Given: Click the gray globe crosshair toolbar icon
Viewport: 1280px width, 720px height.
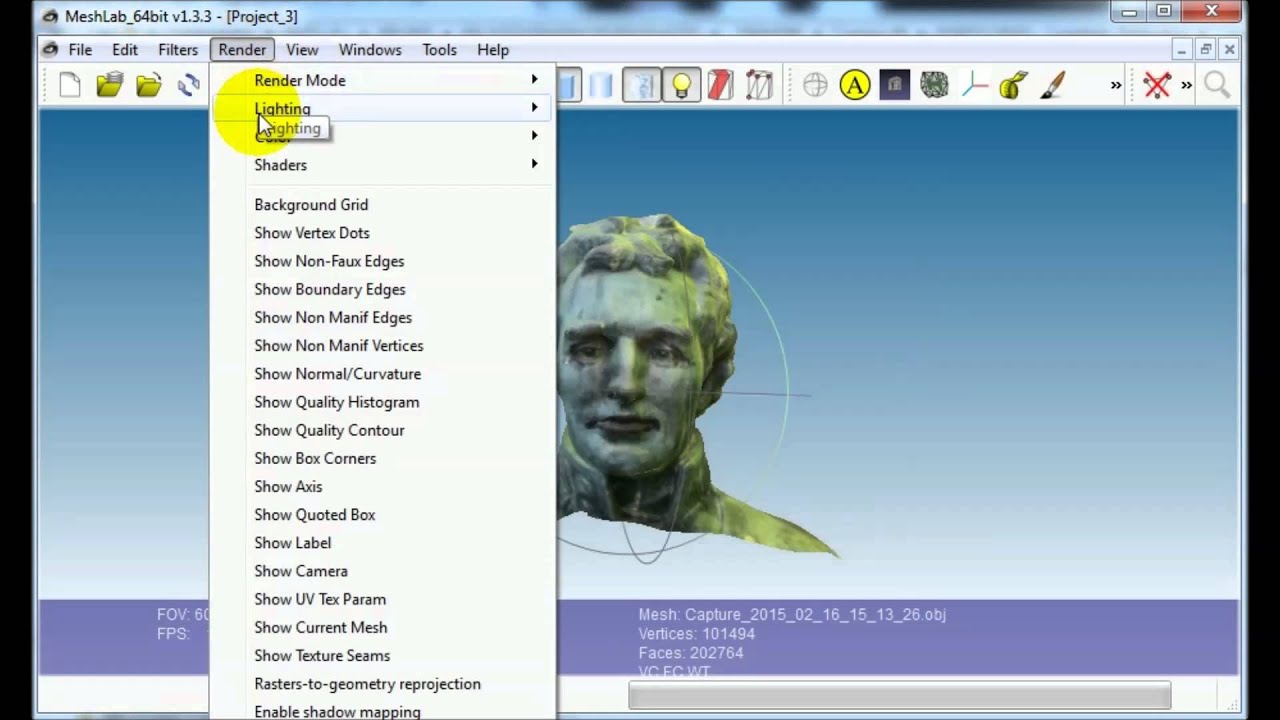Looking at the screenshot, I should click(815, 86).
